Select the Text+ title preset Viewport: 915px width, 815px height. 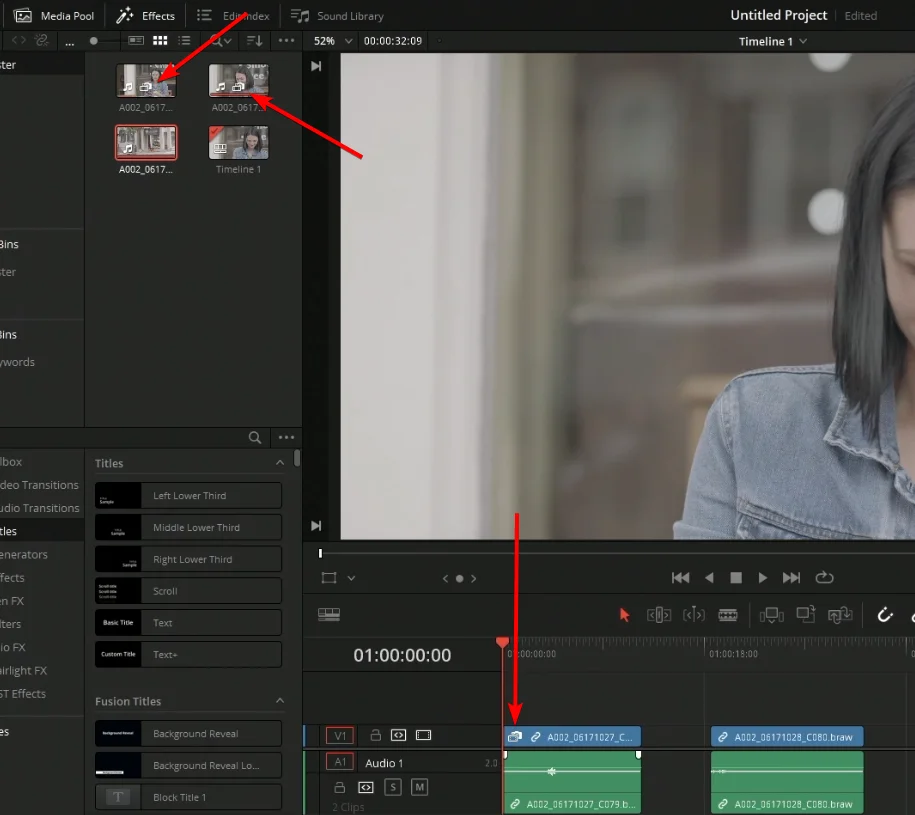(188, 655)
